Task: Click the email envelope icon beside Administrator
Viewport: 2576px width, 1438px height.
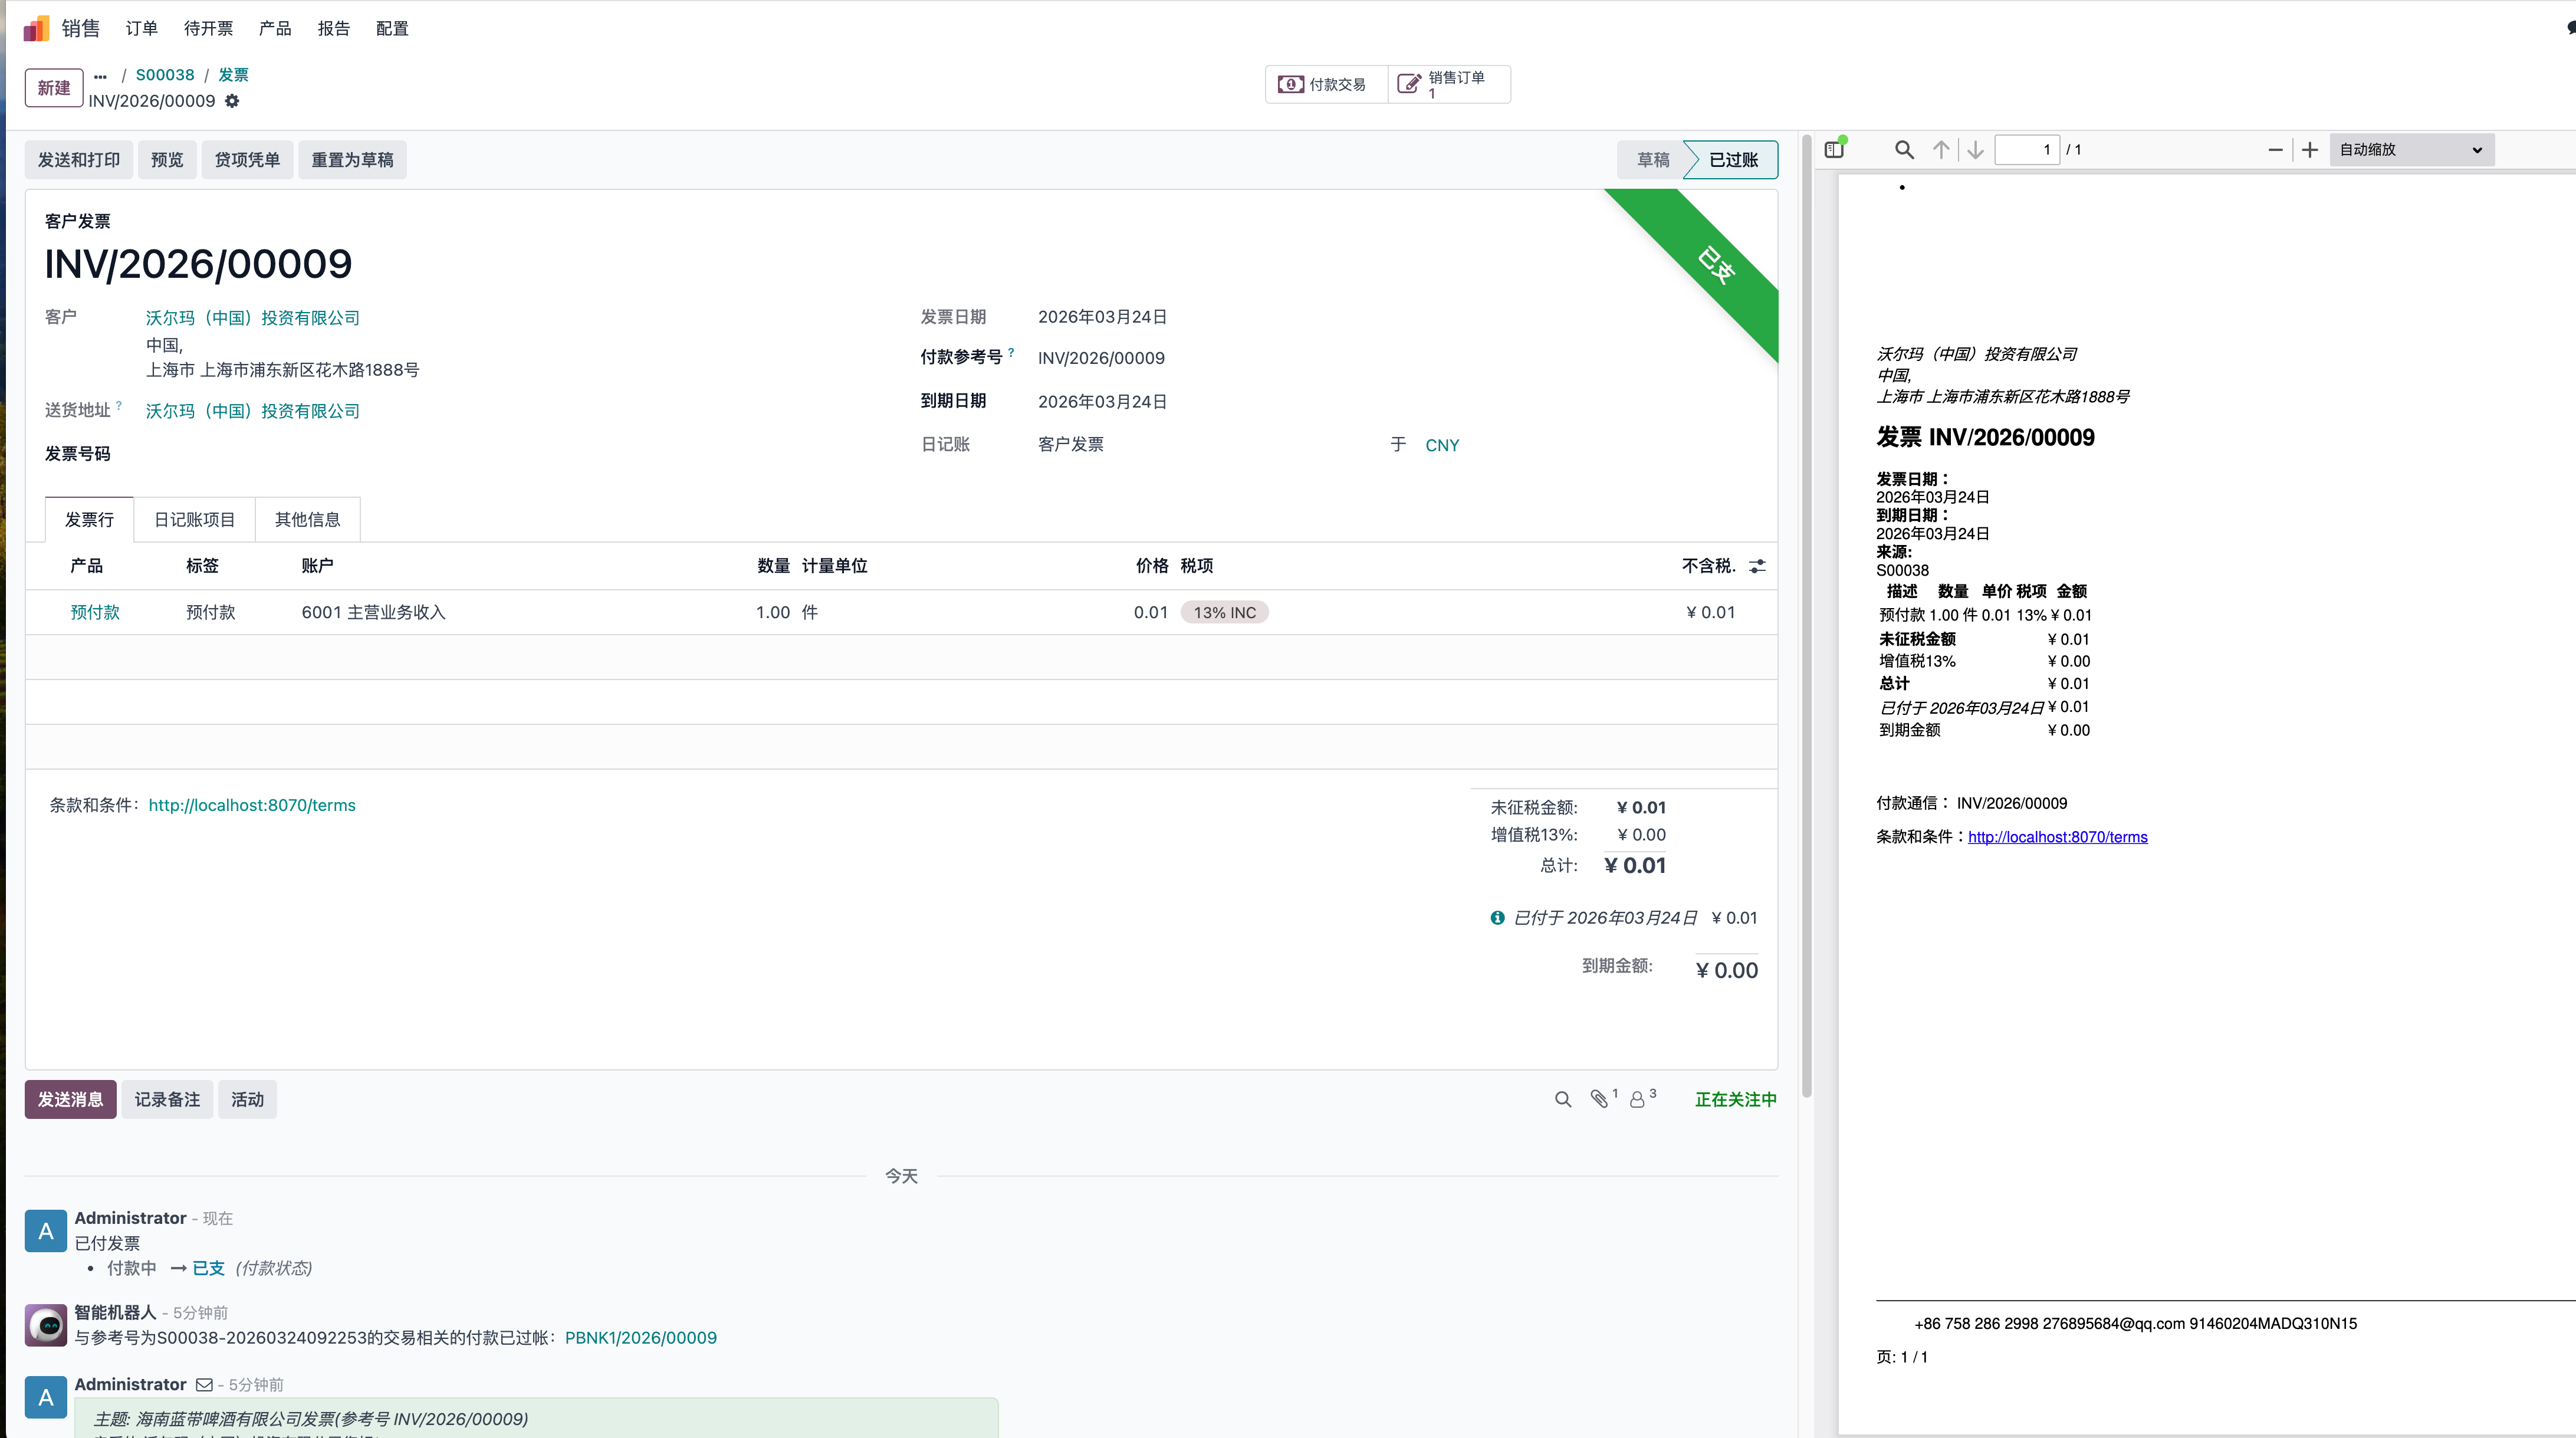Action: coord(204,1385)
